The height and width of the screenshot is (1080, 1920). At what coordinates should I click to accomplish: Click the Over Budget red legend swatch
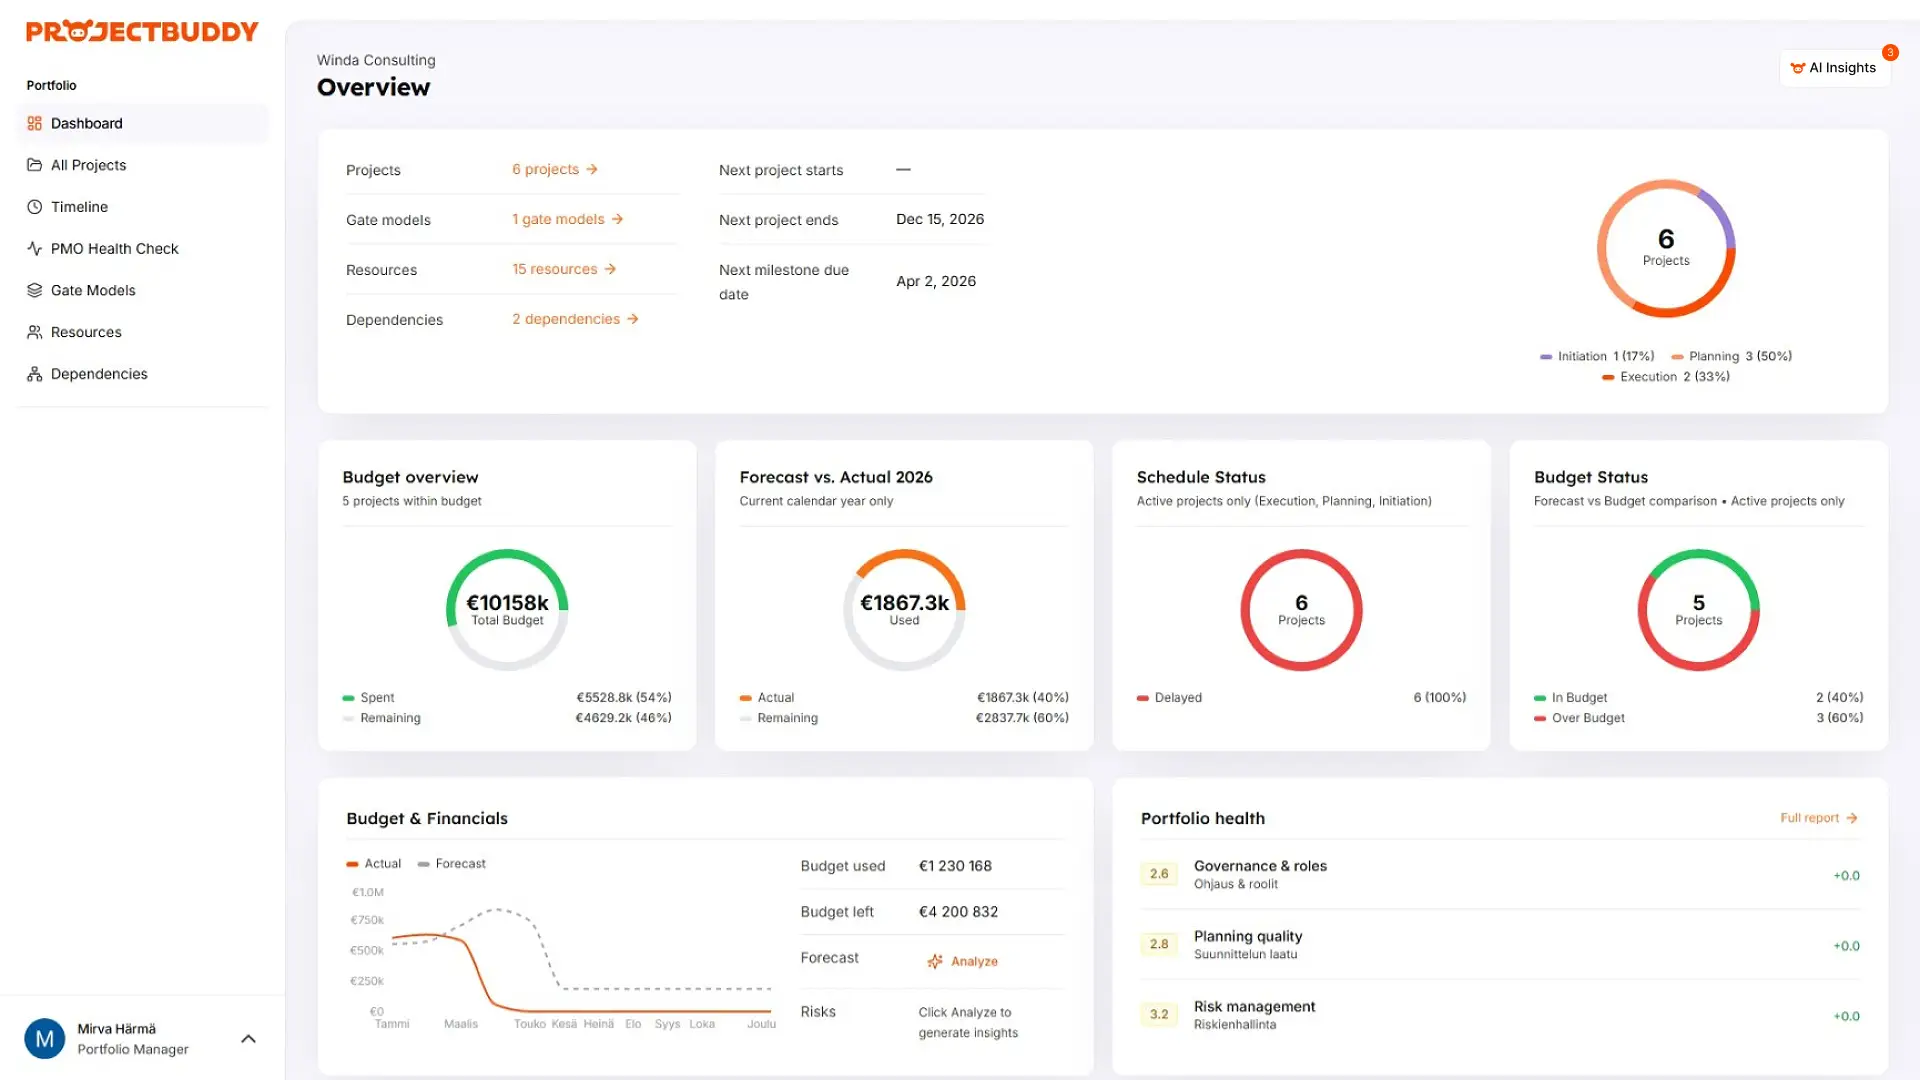(x=1540, y=719)
